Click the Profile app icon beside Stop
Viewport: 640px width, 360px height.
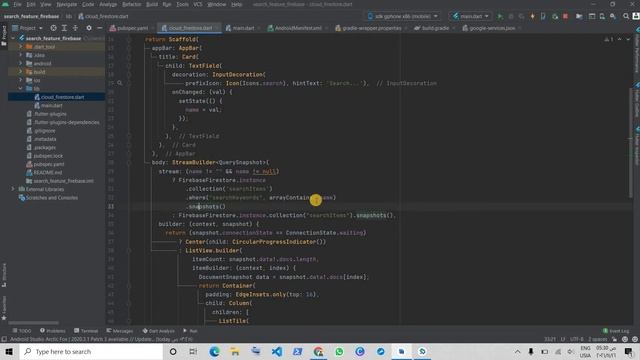[x=554, y=16]
